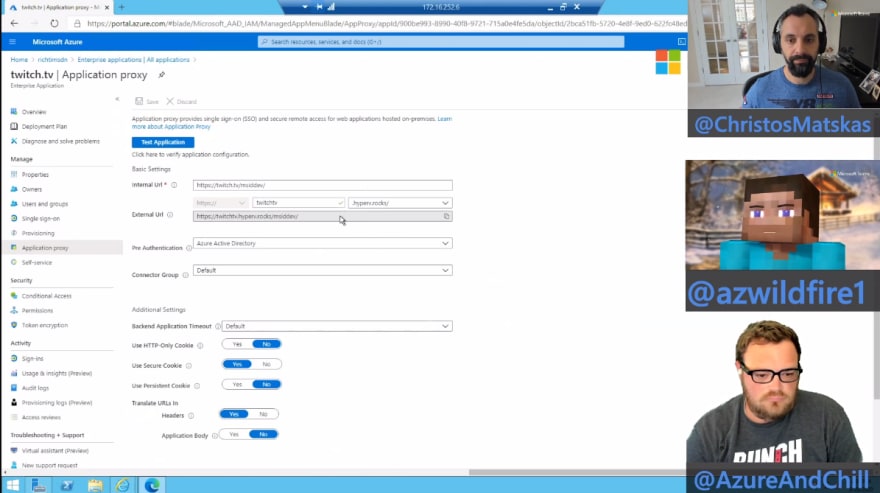The height and width of the screenshot is (493, 880).
Task: Go to Home breadcrumb link
Action: coord(19,60)
